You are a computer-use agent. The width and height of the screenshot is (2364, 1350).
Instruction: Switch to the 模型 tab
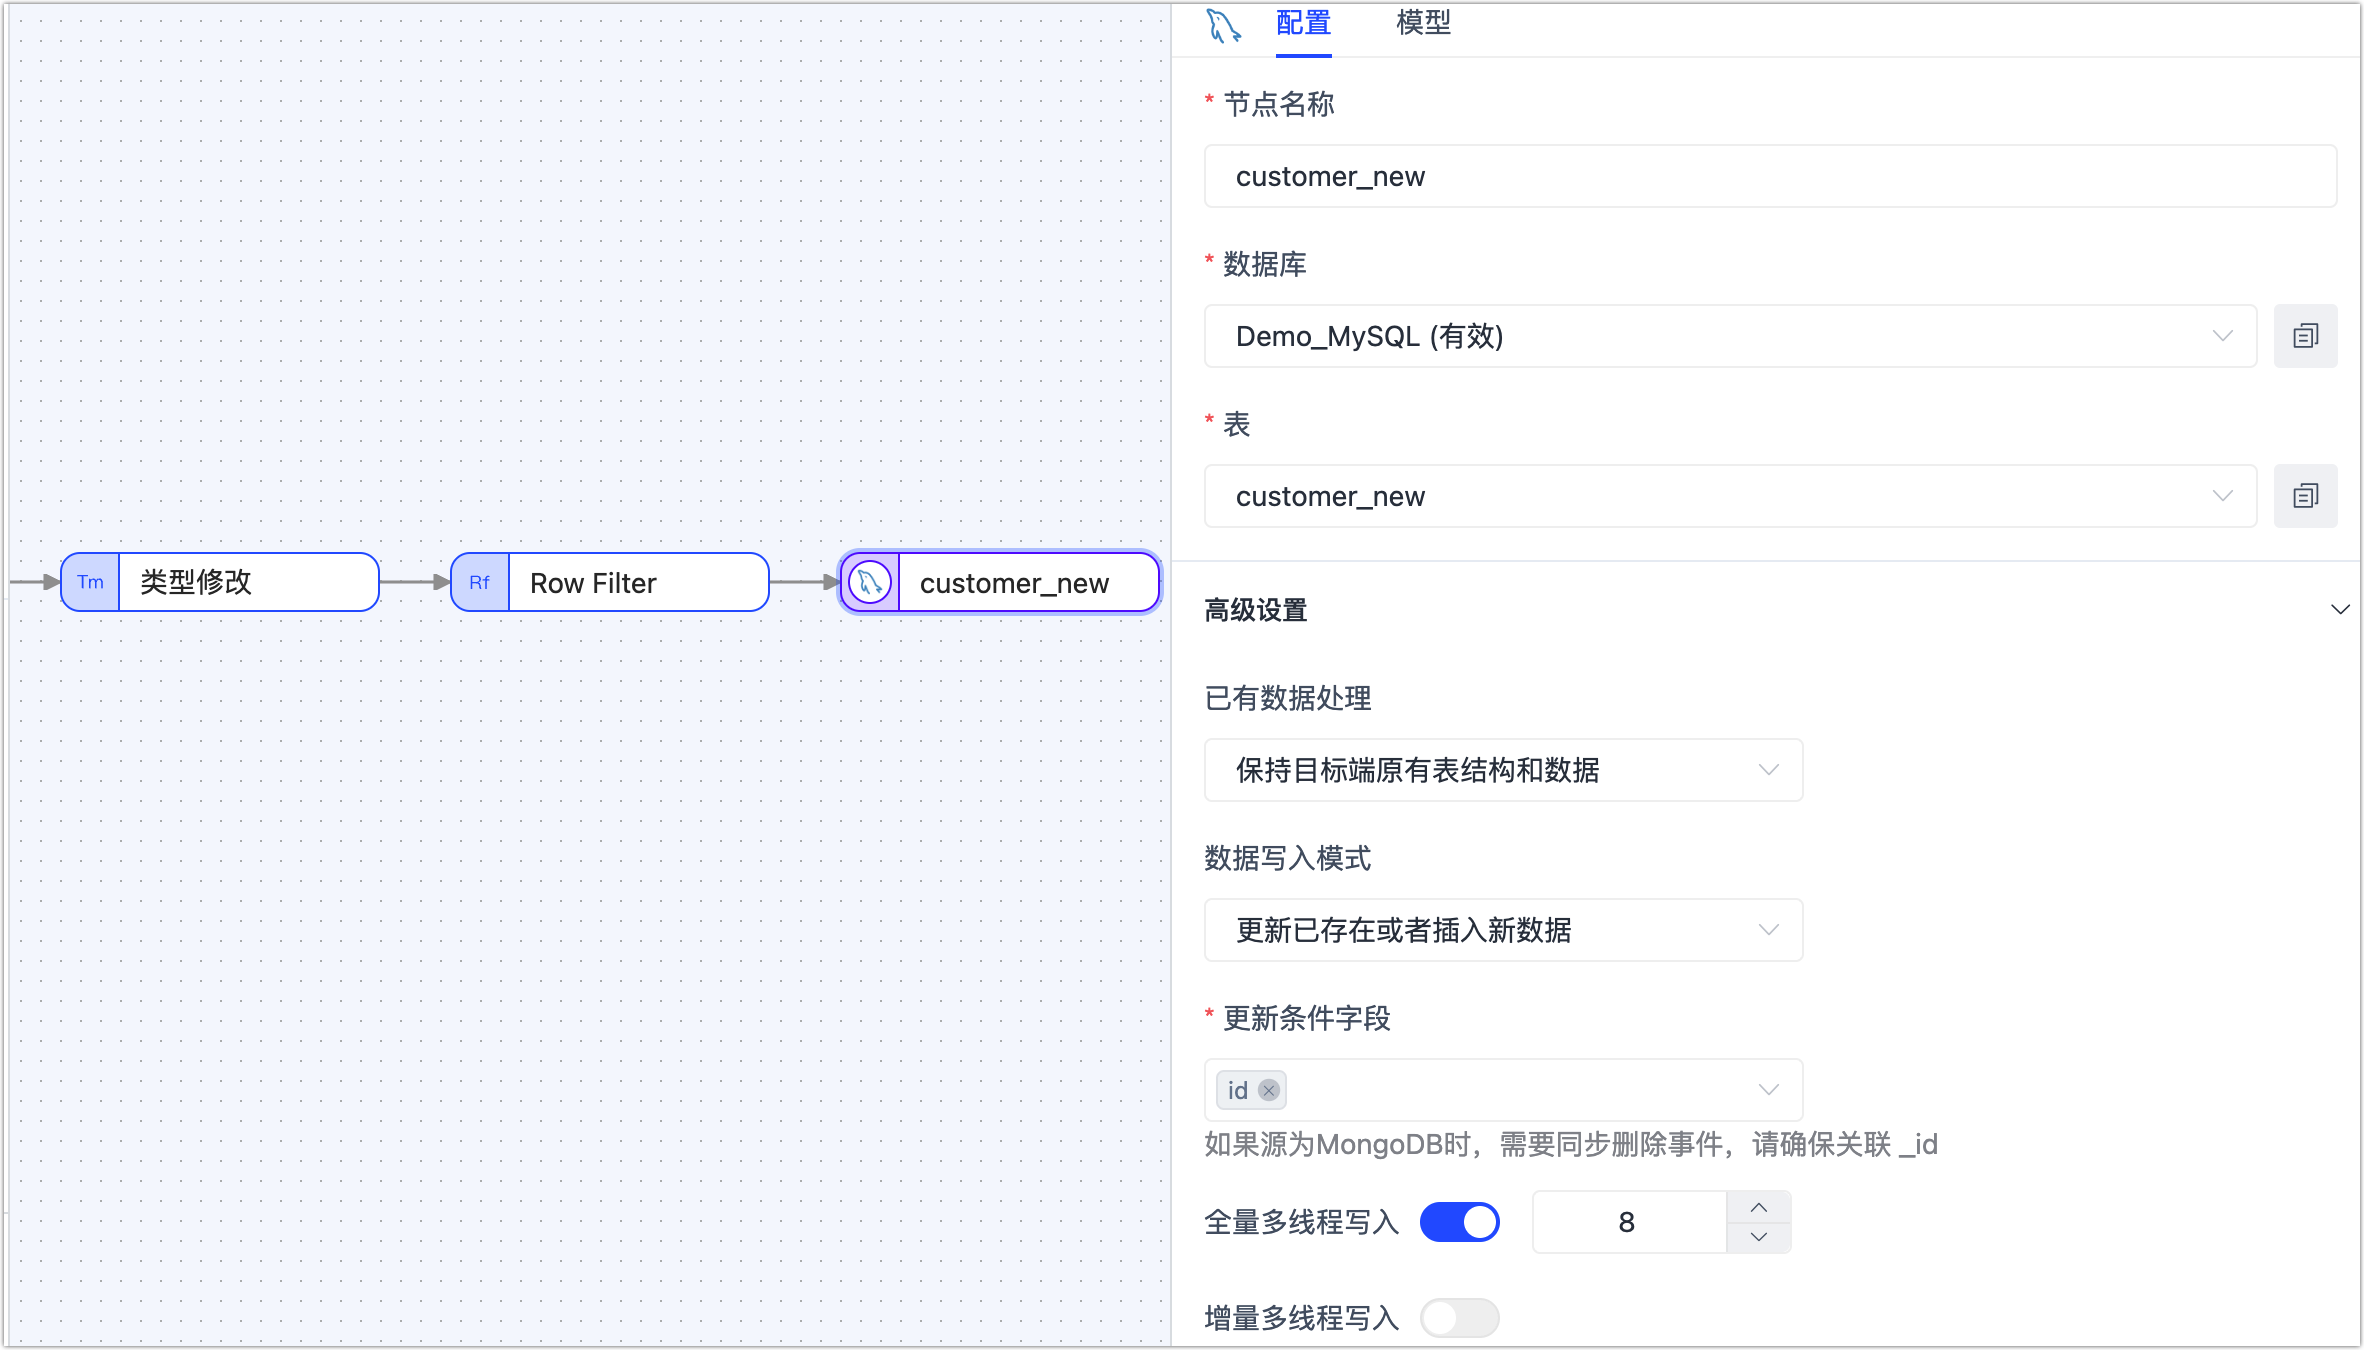point(1423,23)
